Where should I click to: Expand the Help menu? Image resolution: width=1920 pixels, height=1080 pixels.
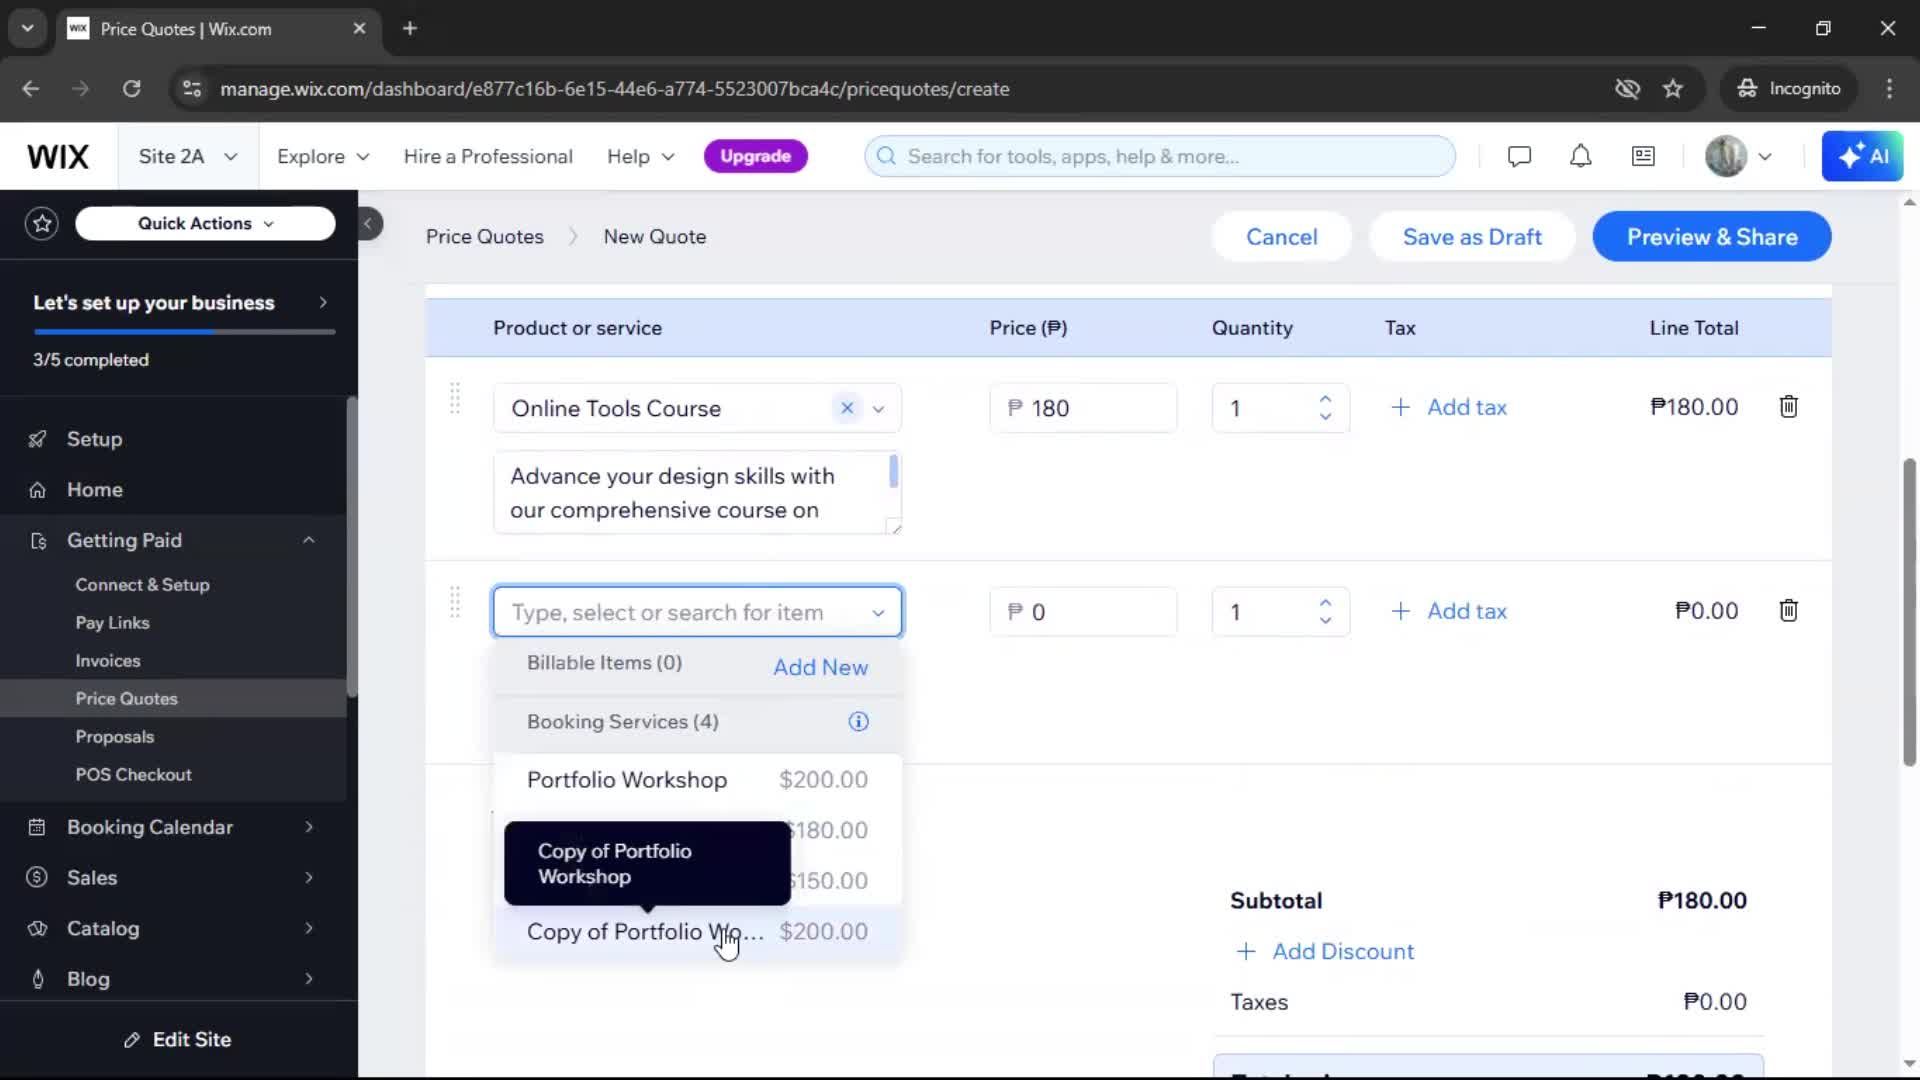point(641,157)
